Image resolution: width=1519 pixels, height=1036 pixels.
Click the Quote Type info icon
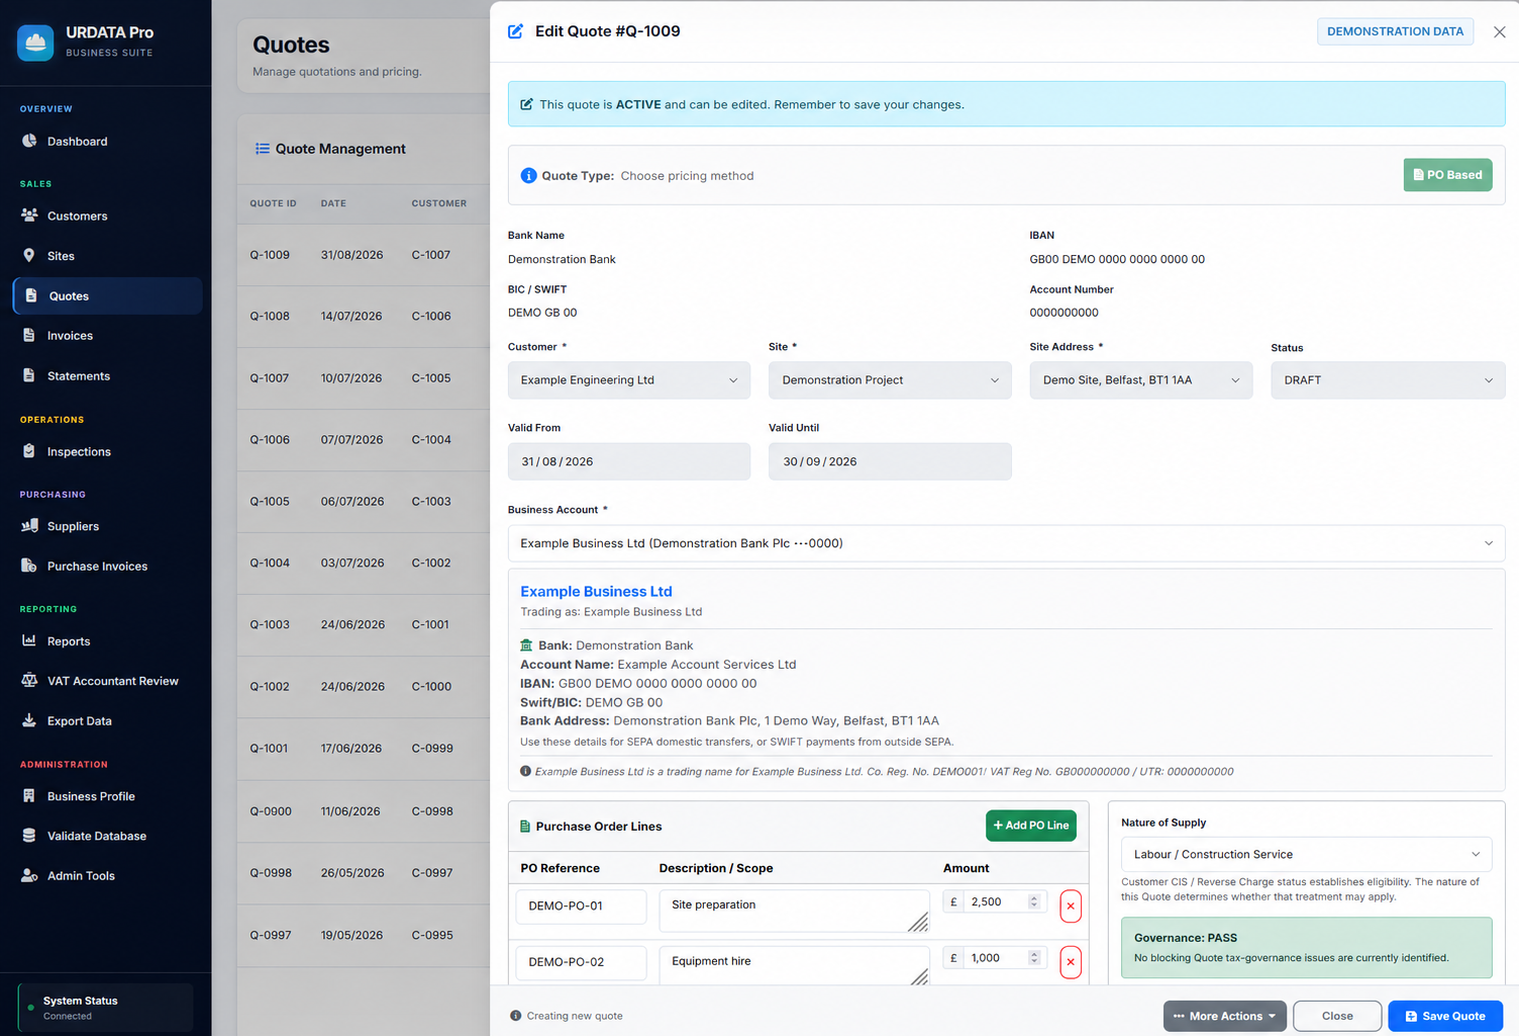(x=528, y=176)
